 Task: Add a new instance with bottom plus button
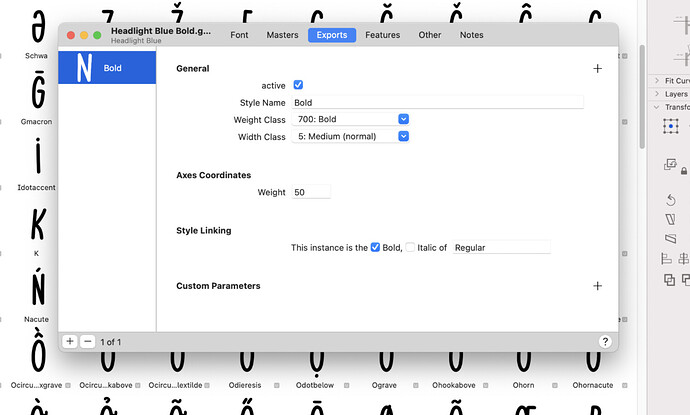point(70,342)
